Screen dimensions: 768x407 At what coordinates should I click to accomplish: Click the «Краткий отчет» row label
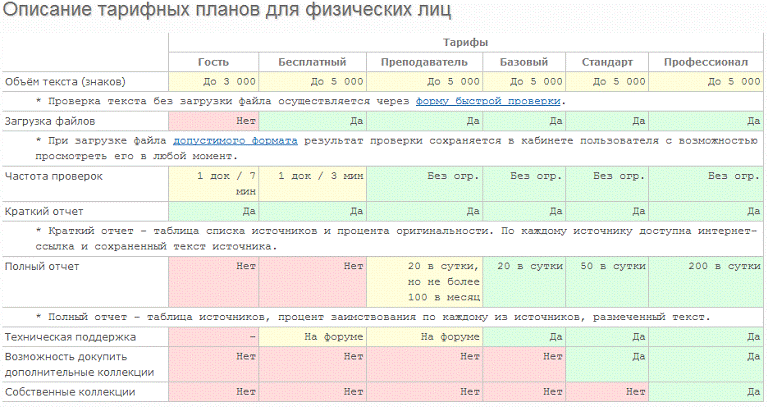click(x=44, y=212)
